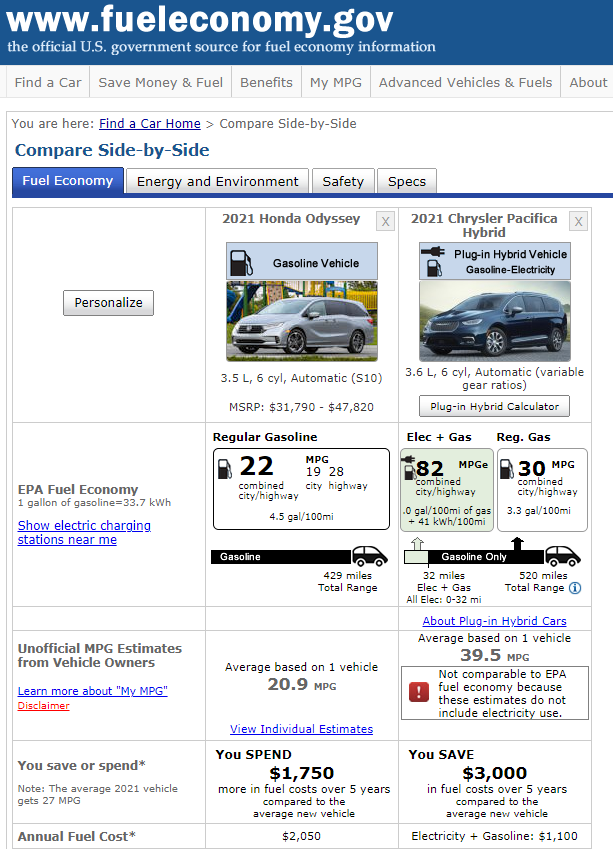Image resolution: width=613 pixels, height=849 pixels.
Task: Open the About Plug-in Hybrid Cars link
Action: [x=494, y=621]
